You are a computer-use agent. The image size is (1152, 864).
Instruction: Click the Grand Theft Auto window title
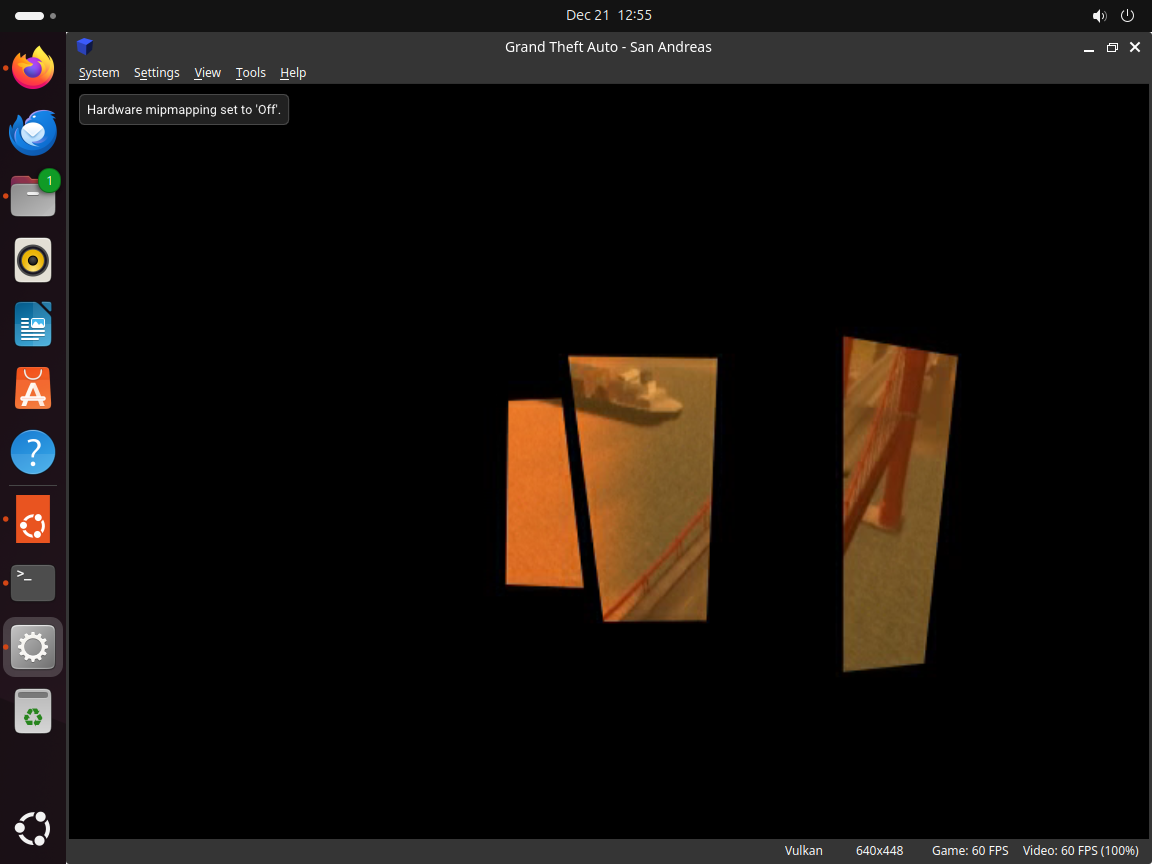608,47
